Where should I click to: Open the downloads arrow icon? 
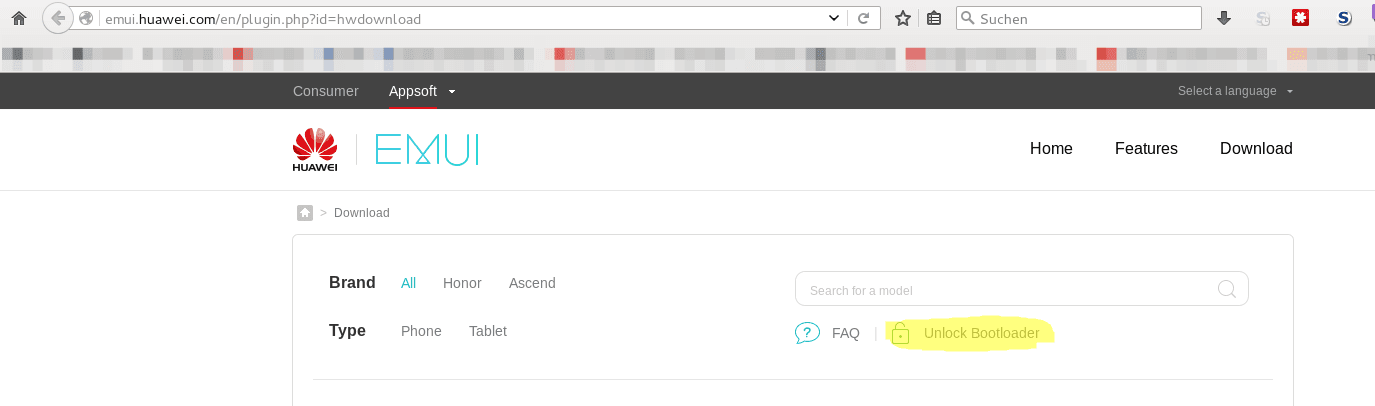1224,18
